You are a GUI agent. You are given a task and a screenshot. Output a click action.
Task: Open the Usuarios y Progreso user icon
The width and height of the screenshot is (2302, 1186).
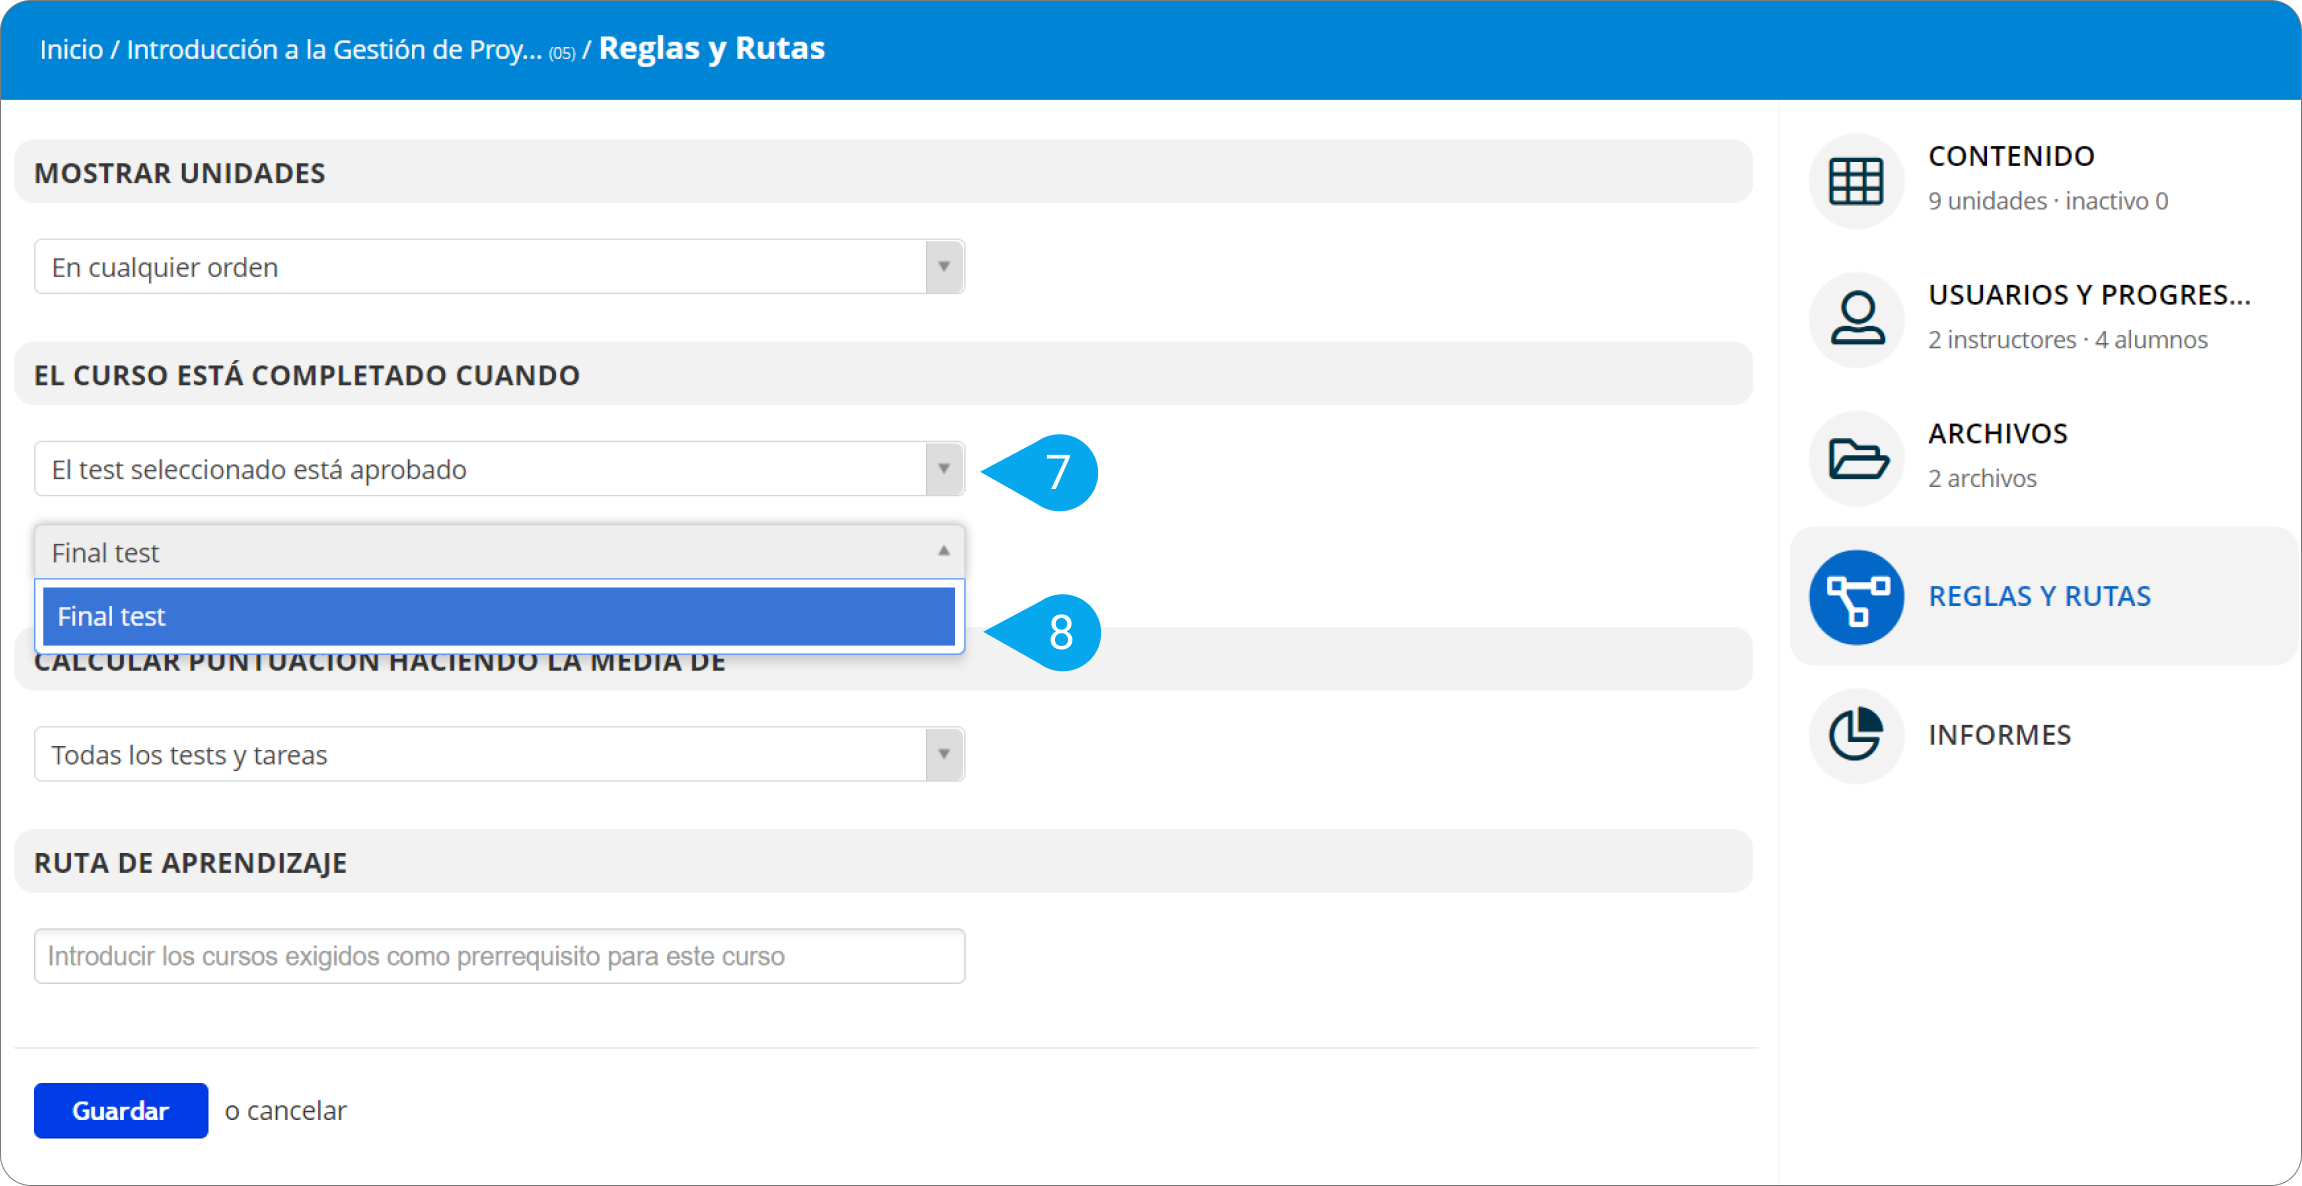(x=1856, y=319)
